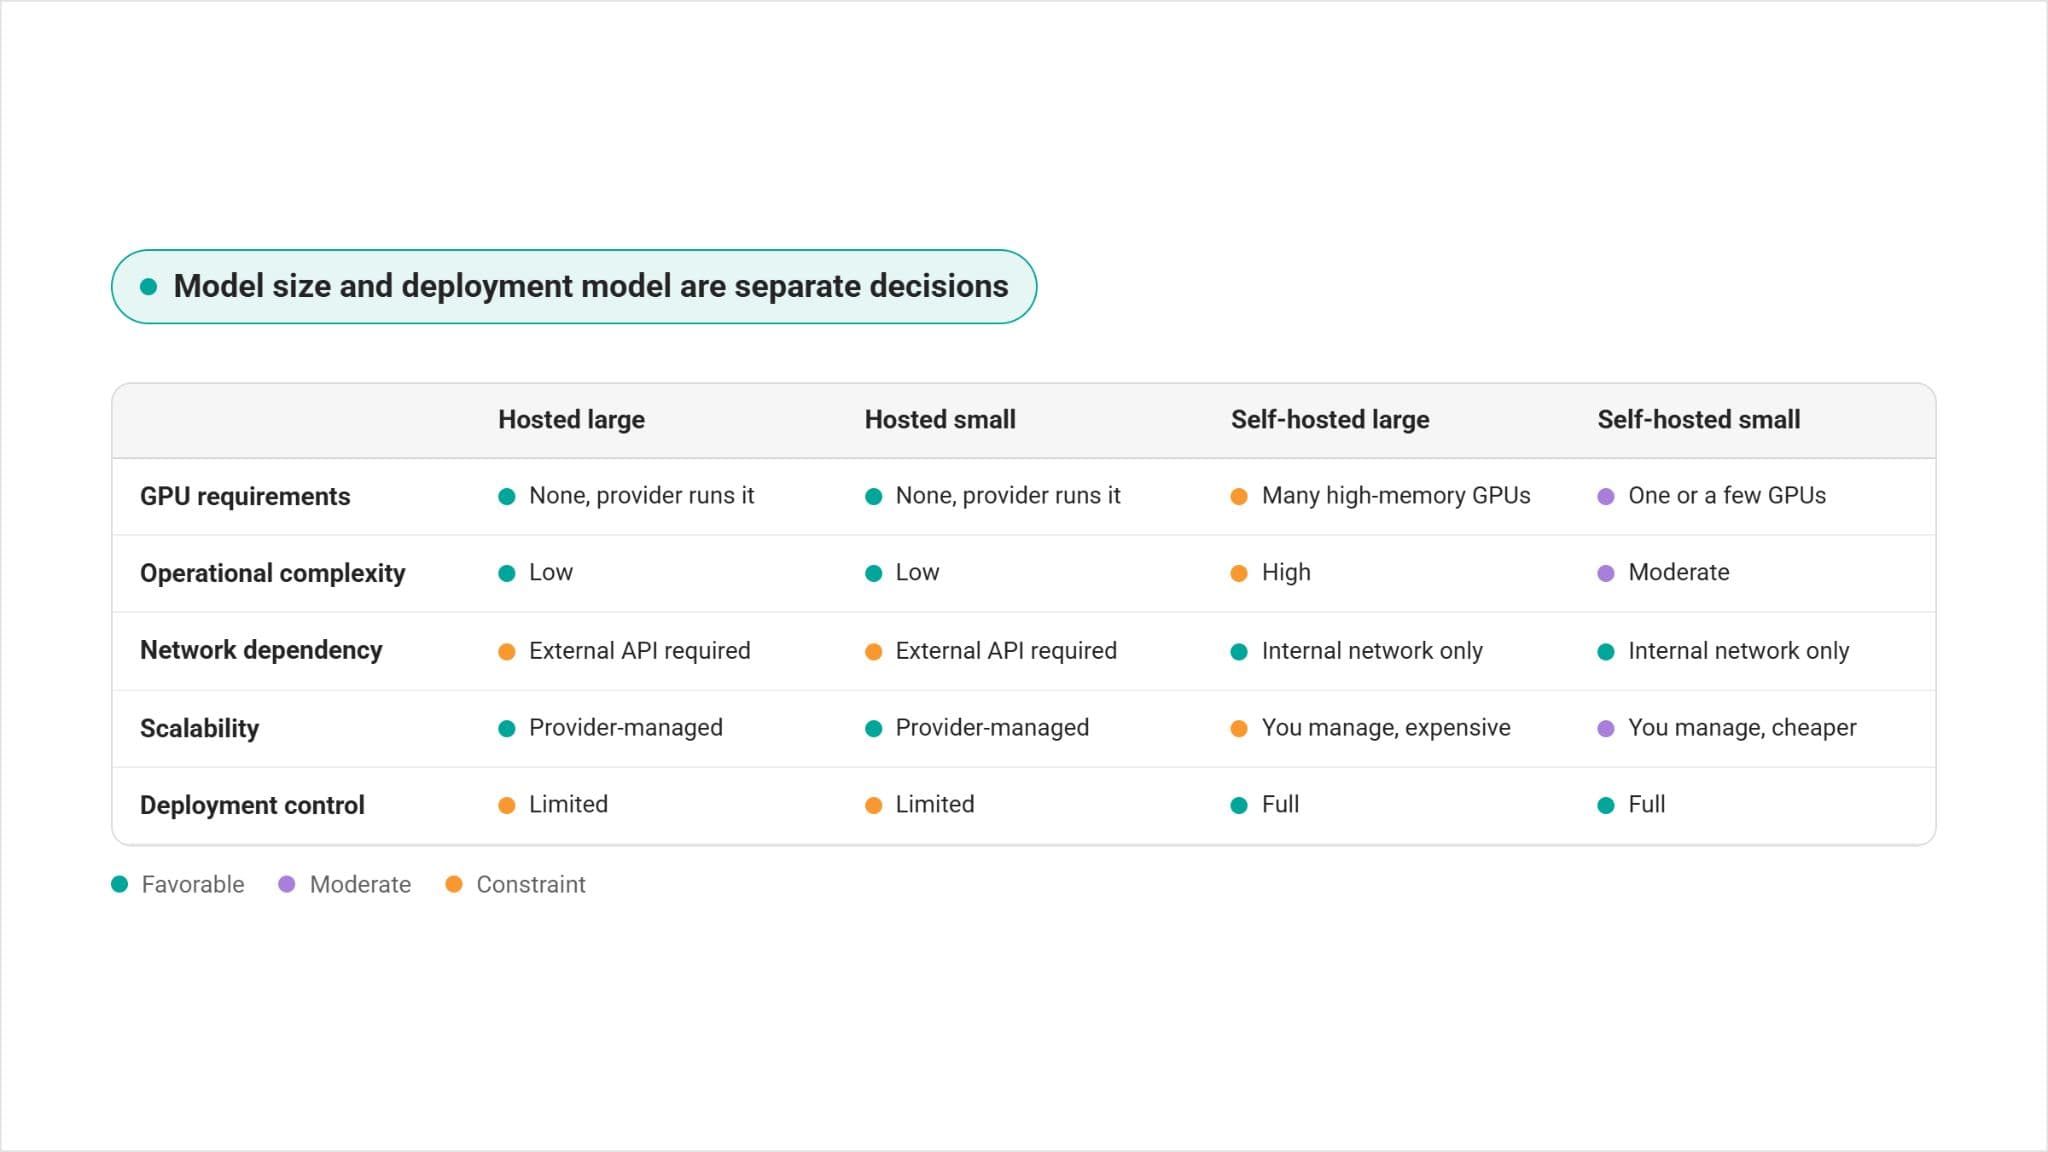The height and width of the screenshot is (1152, 2048).
Task: Click the GPU requirements row label
Action: [245, 497]
